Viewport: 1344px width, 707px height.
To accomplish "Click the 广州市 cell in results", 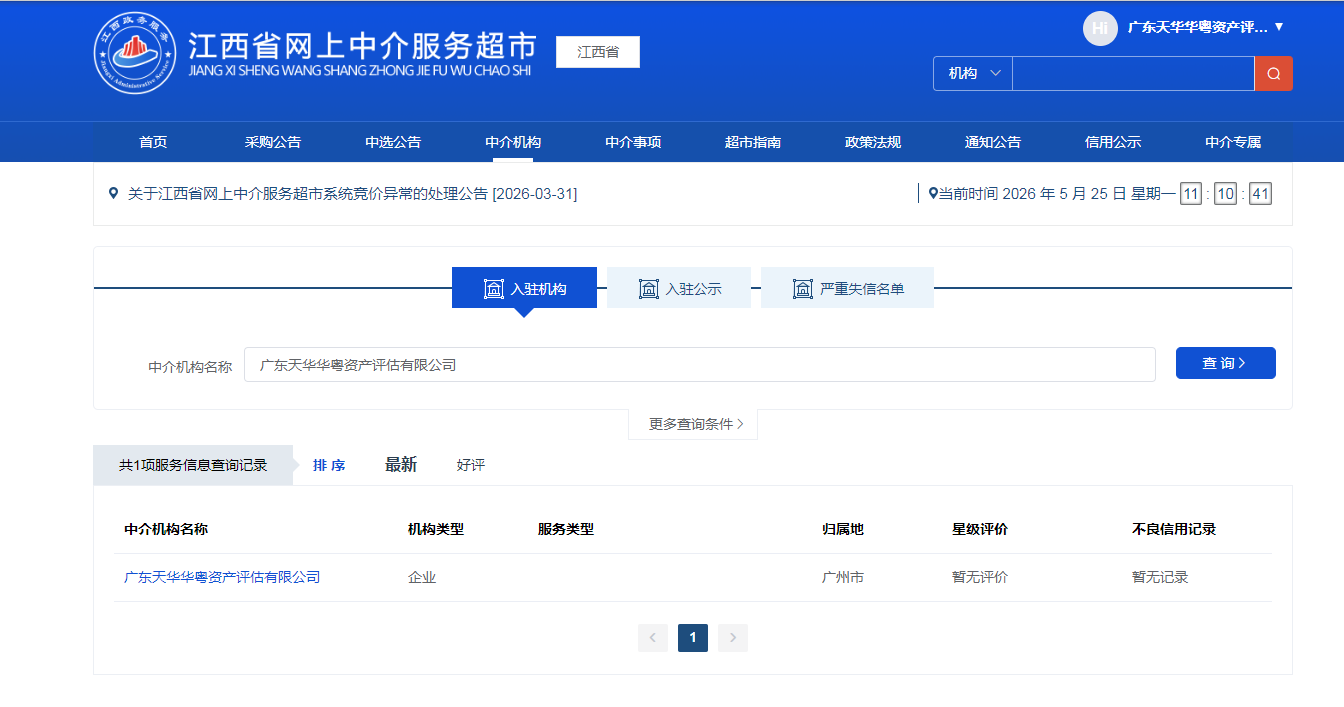I will [843, 577].
